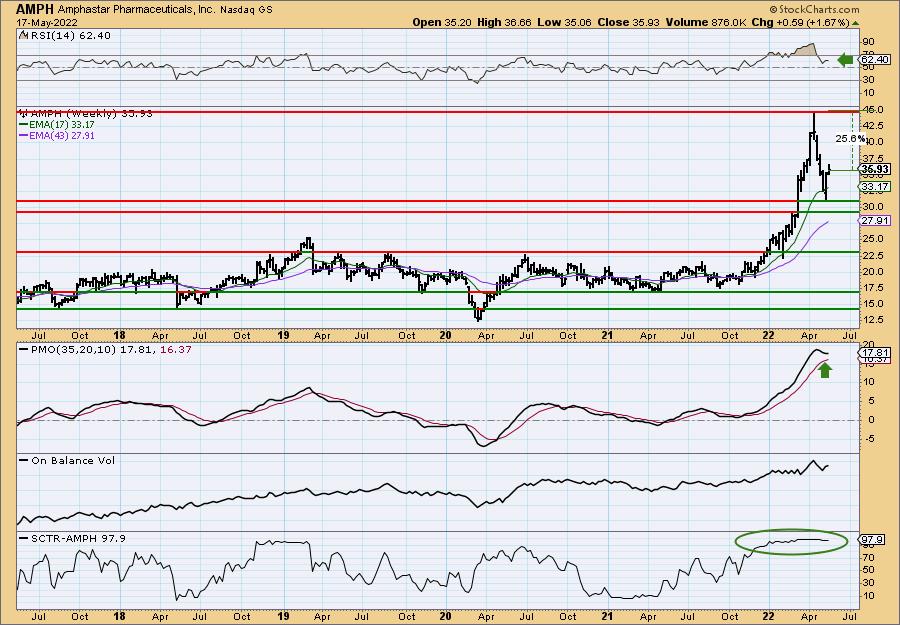This screenshot has width=900, height=625.
Task: Click the Chg +0.59 (+1.67%) value
Action: coord(800,22)
